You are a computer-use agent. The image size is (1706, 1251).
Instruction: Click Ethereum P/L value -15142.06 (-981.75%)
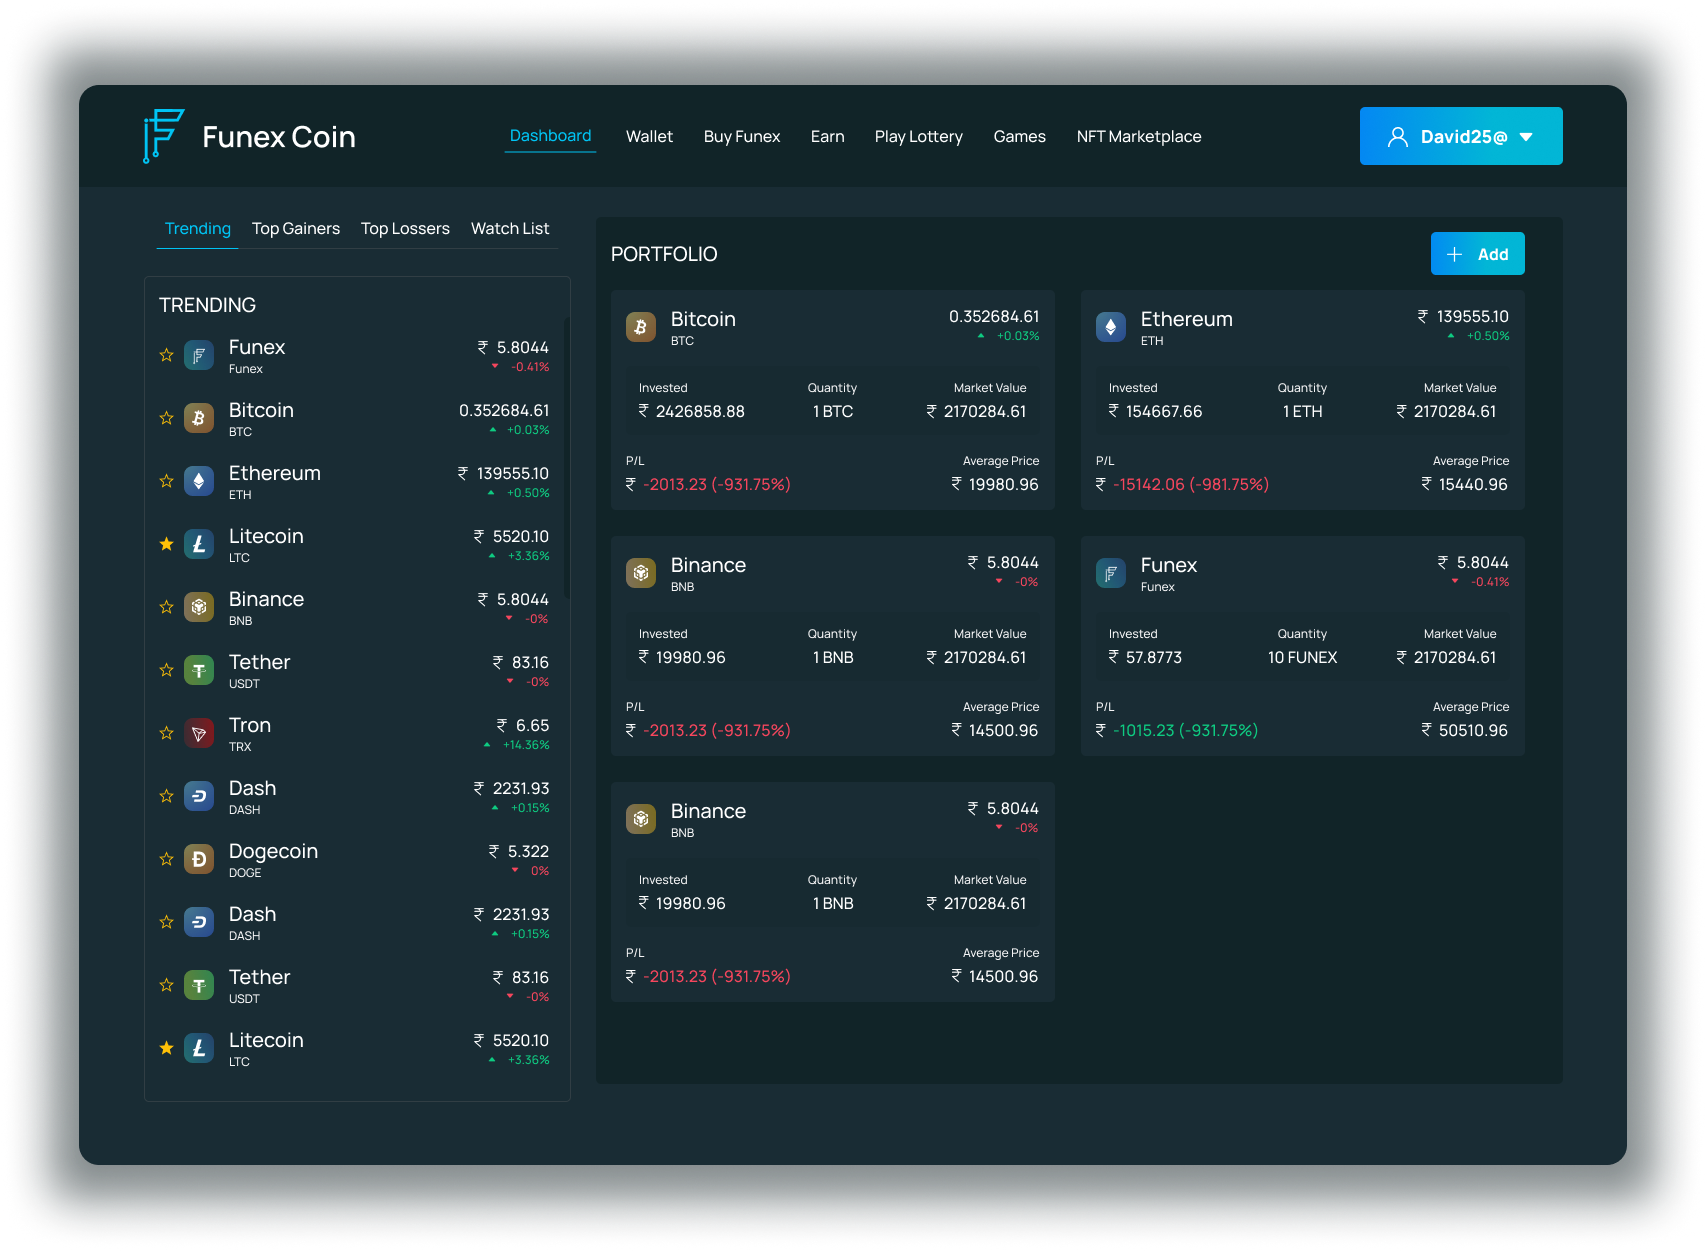click(x=1182, y=484)
